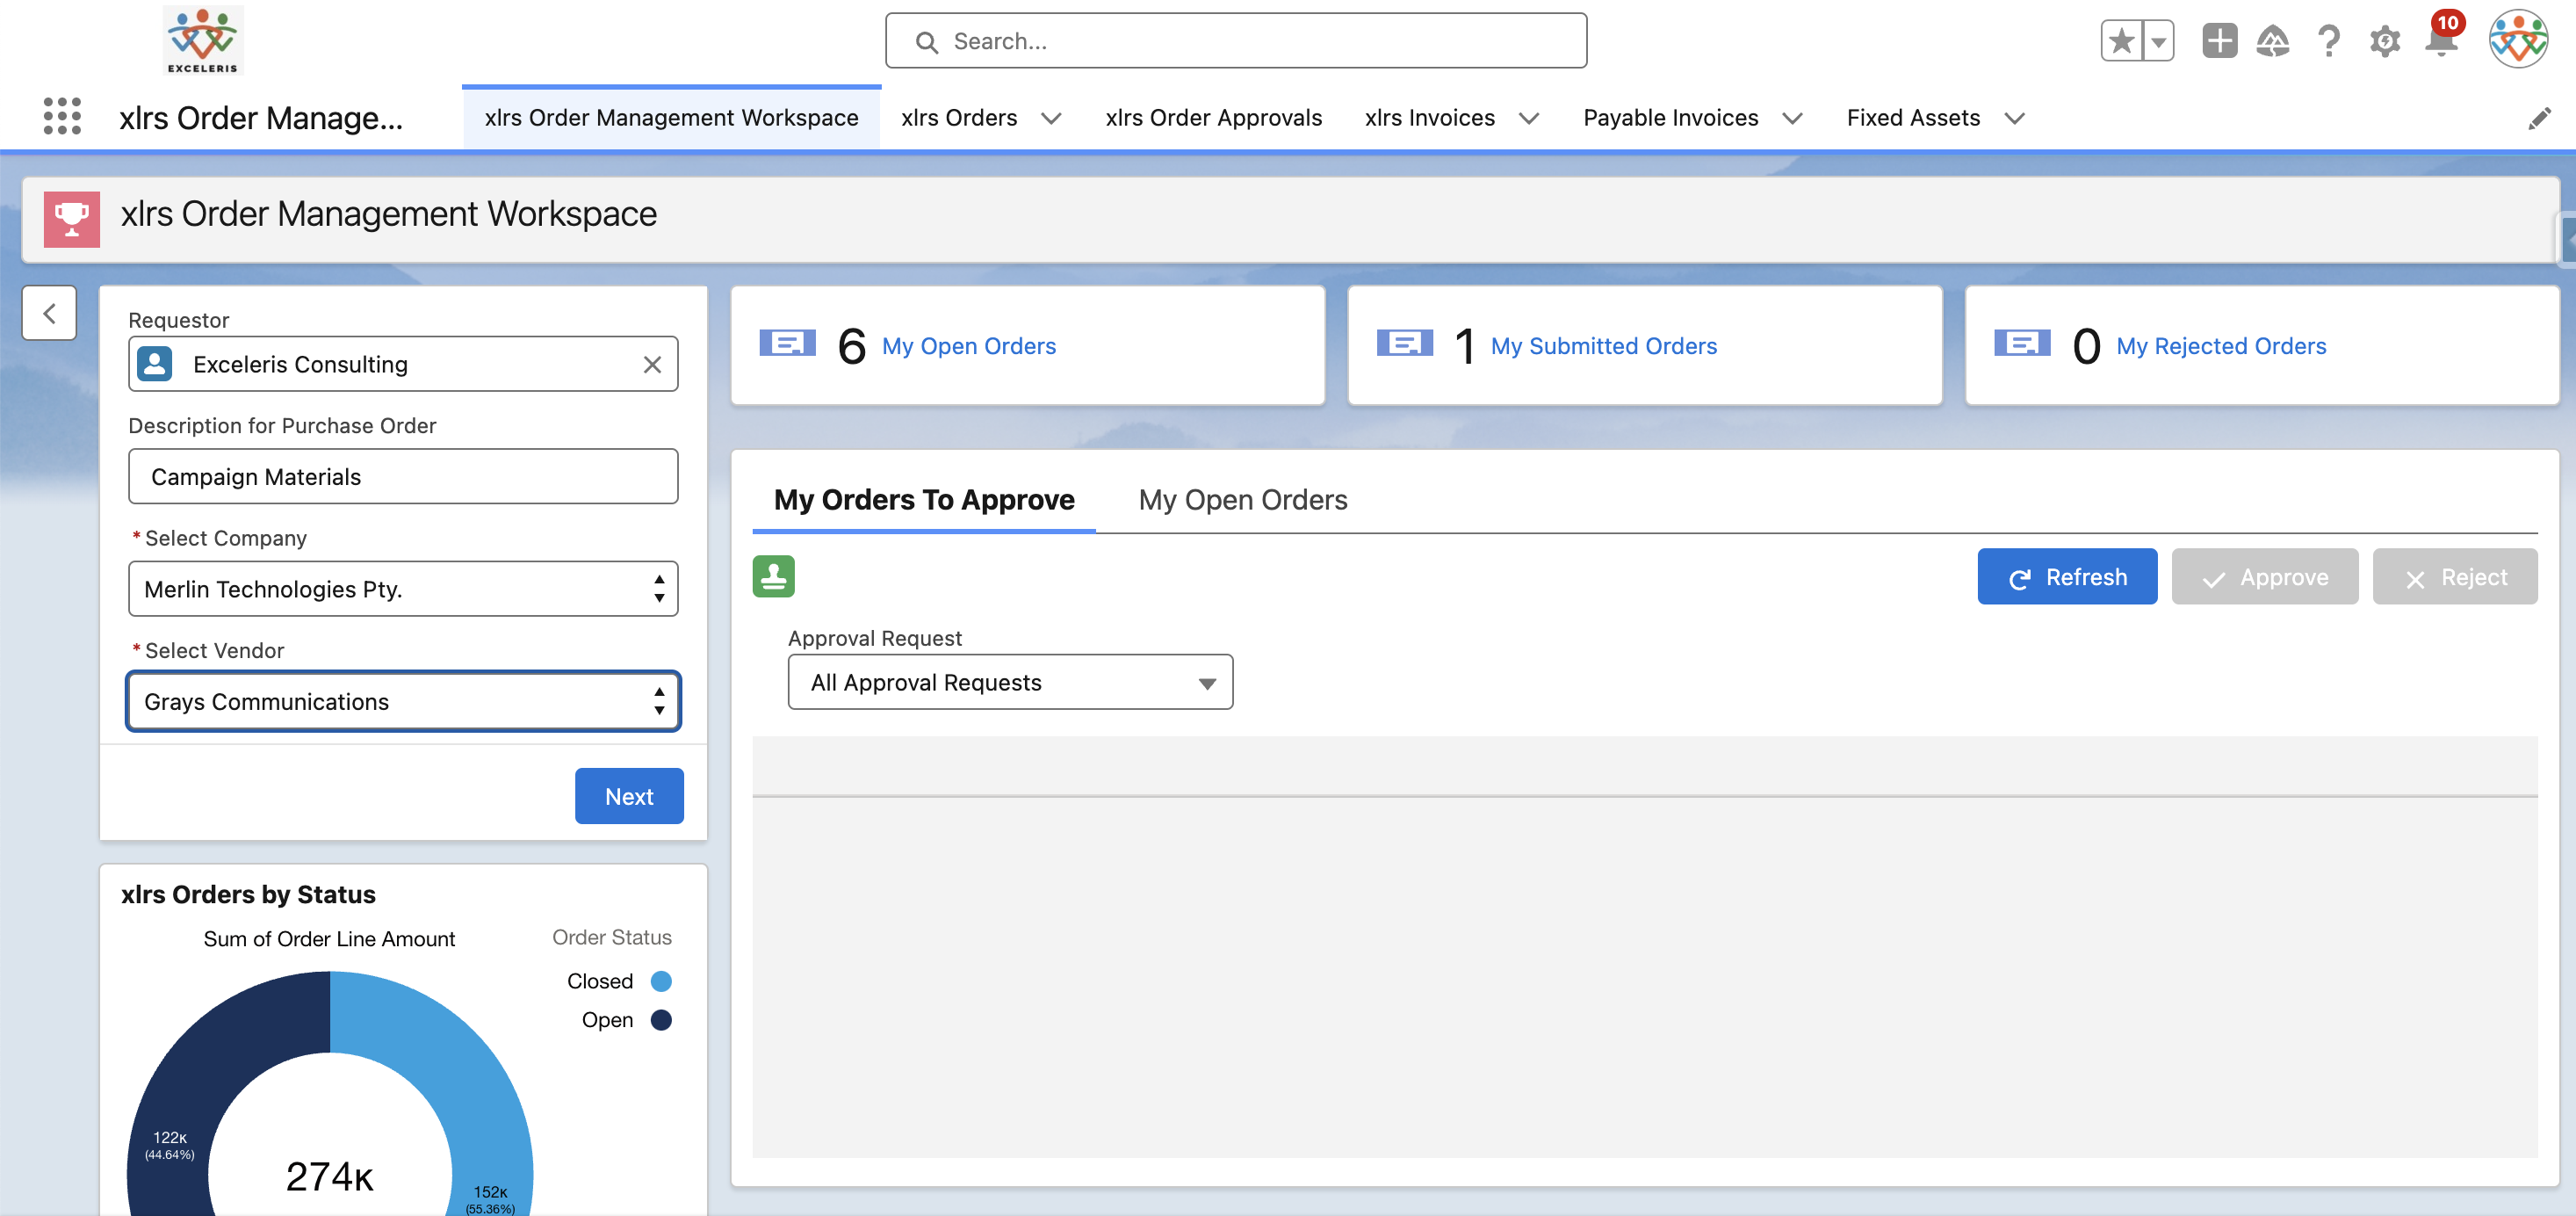Click the favorites star icon
The width and height of the screenshot is (2576, 1216).
pos(2120,41)
